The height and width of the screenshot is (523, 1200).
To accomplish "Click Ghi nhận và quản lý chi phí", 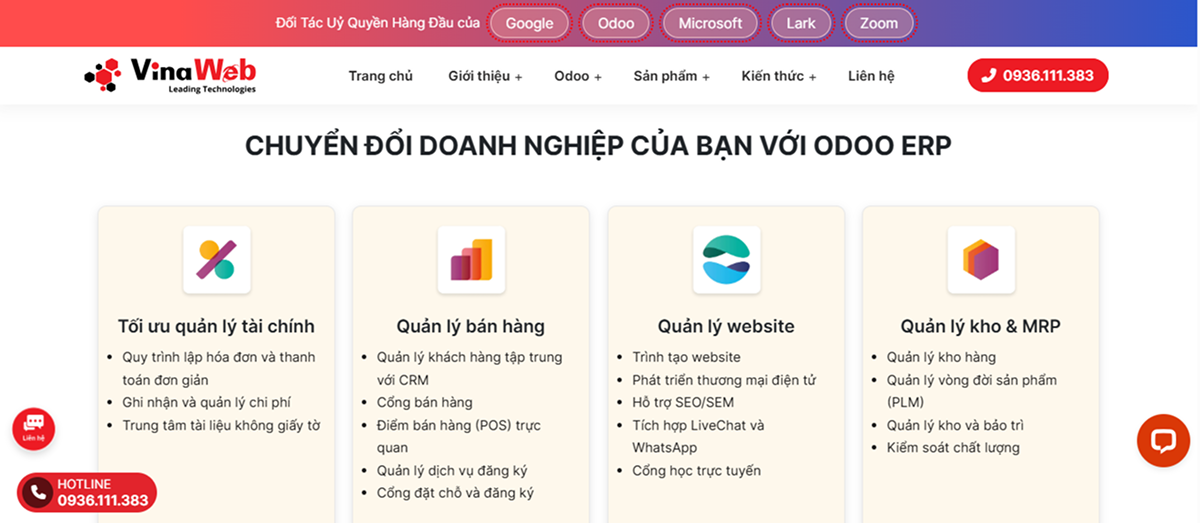I will [206, 402].
